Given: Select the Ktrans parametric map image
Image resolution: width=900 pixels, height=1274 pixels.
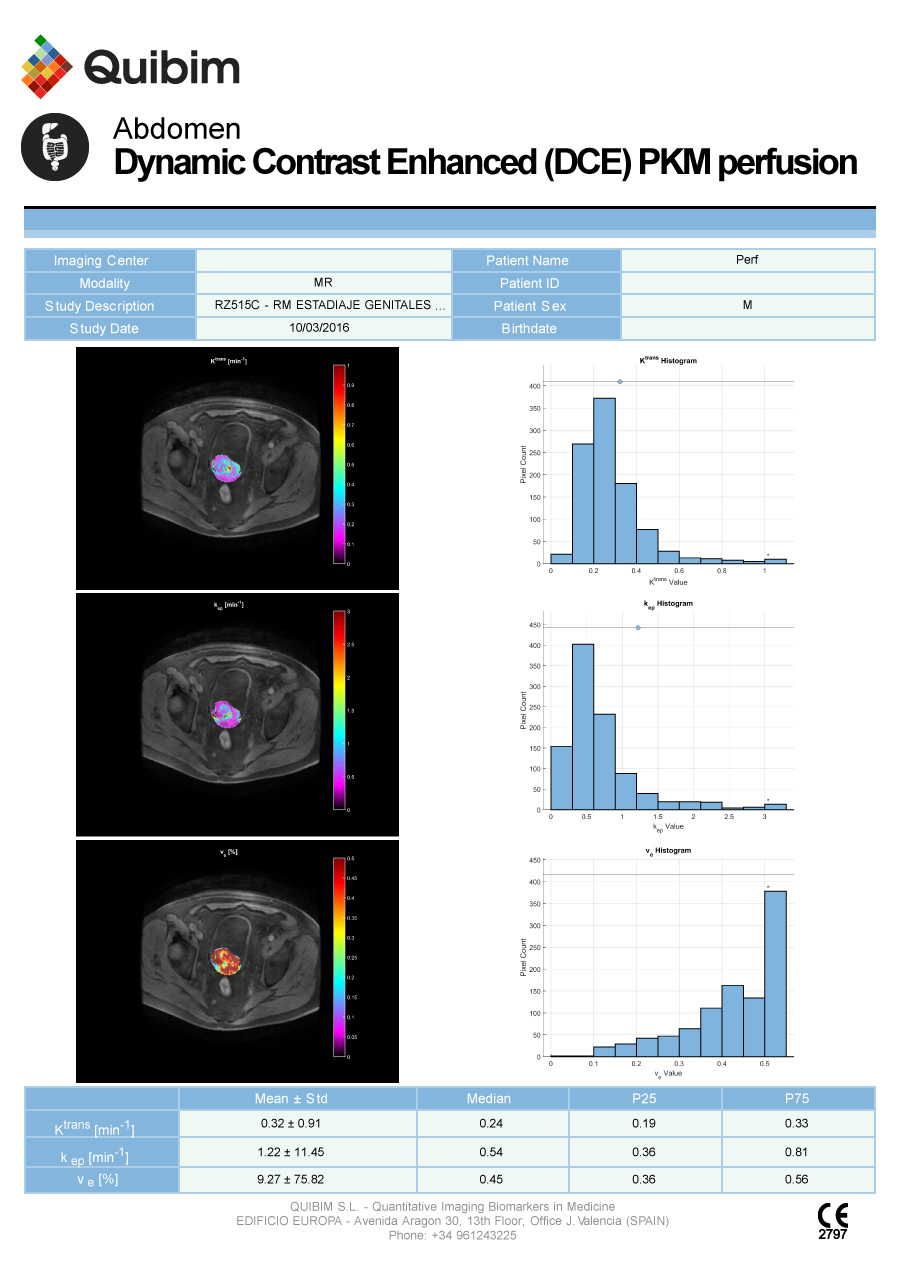Looking at the screenshot, I should click(x=238, y=468).
